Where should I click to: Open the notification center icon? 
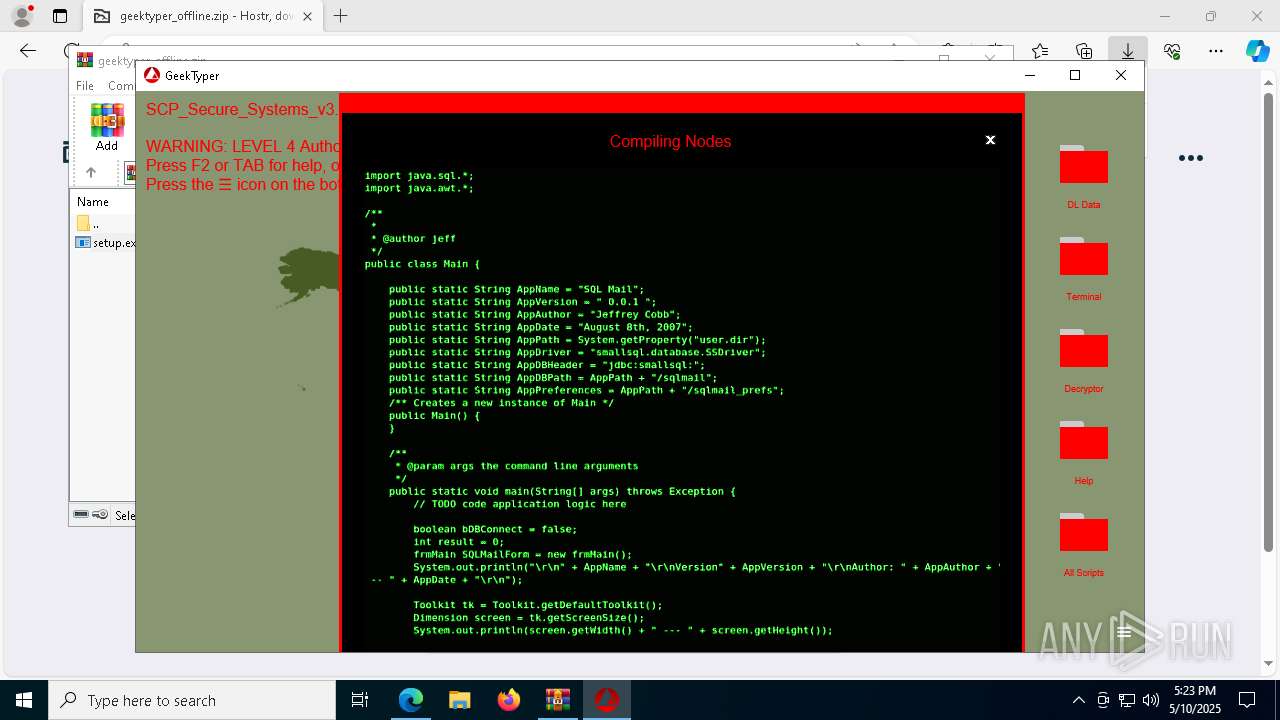1247,700
